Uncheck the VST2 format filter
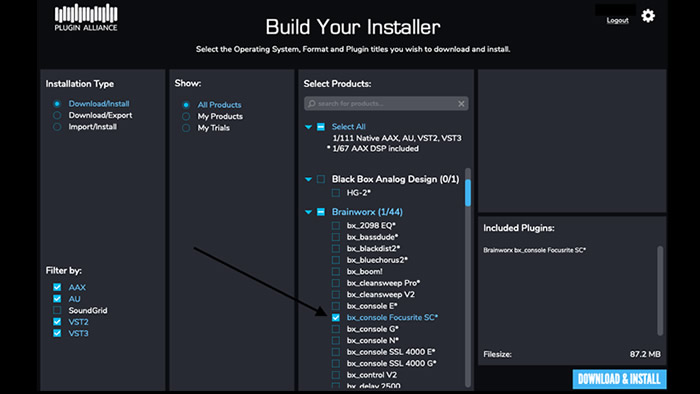The width and height of the screenshot is (700, 394). tap(57, 322)
